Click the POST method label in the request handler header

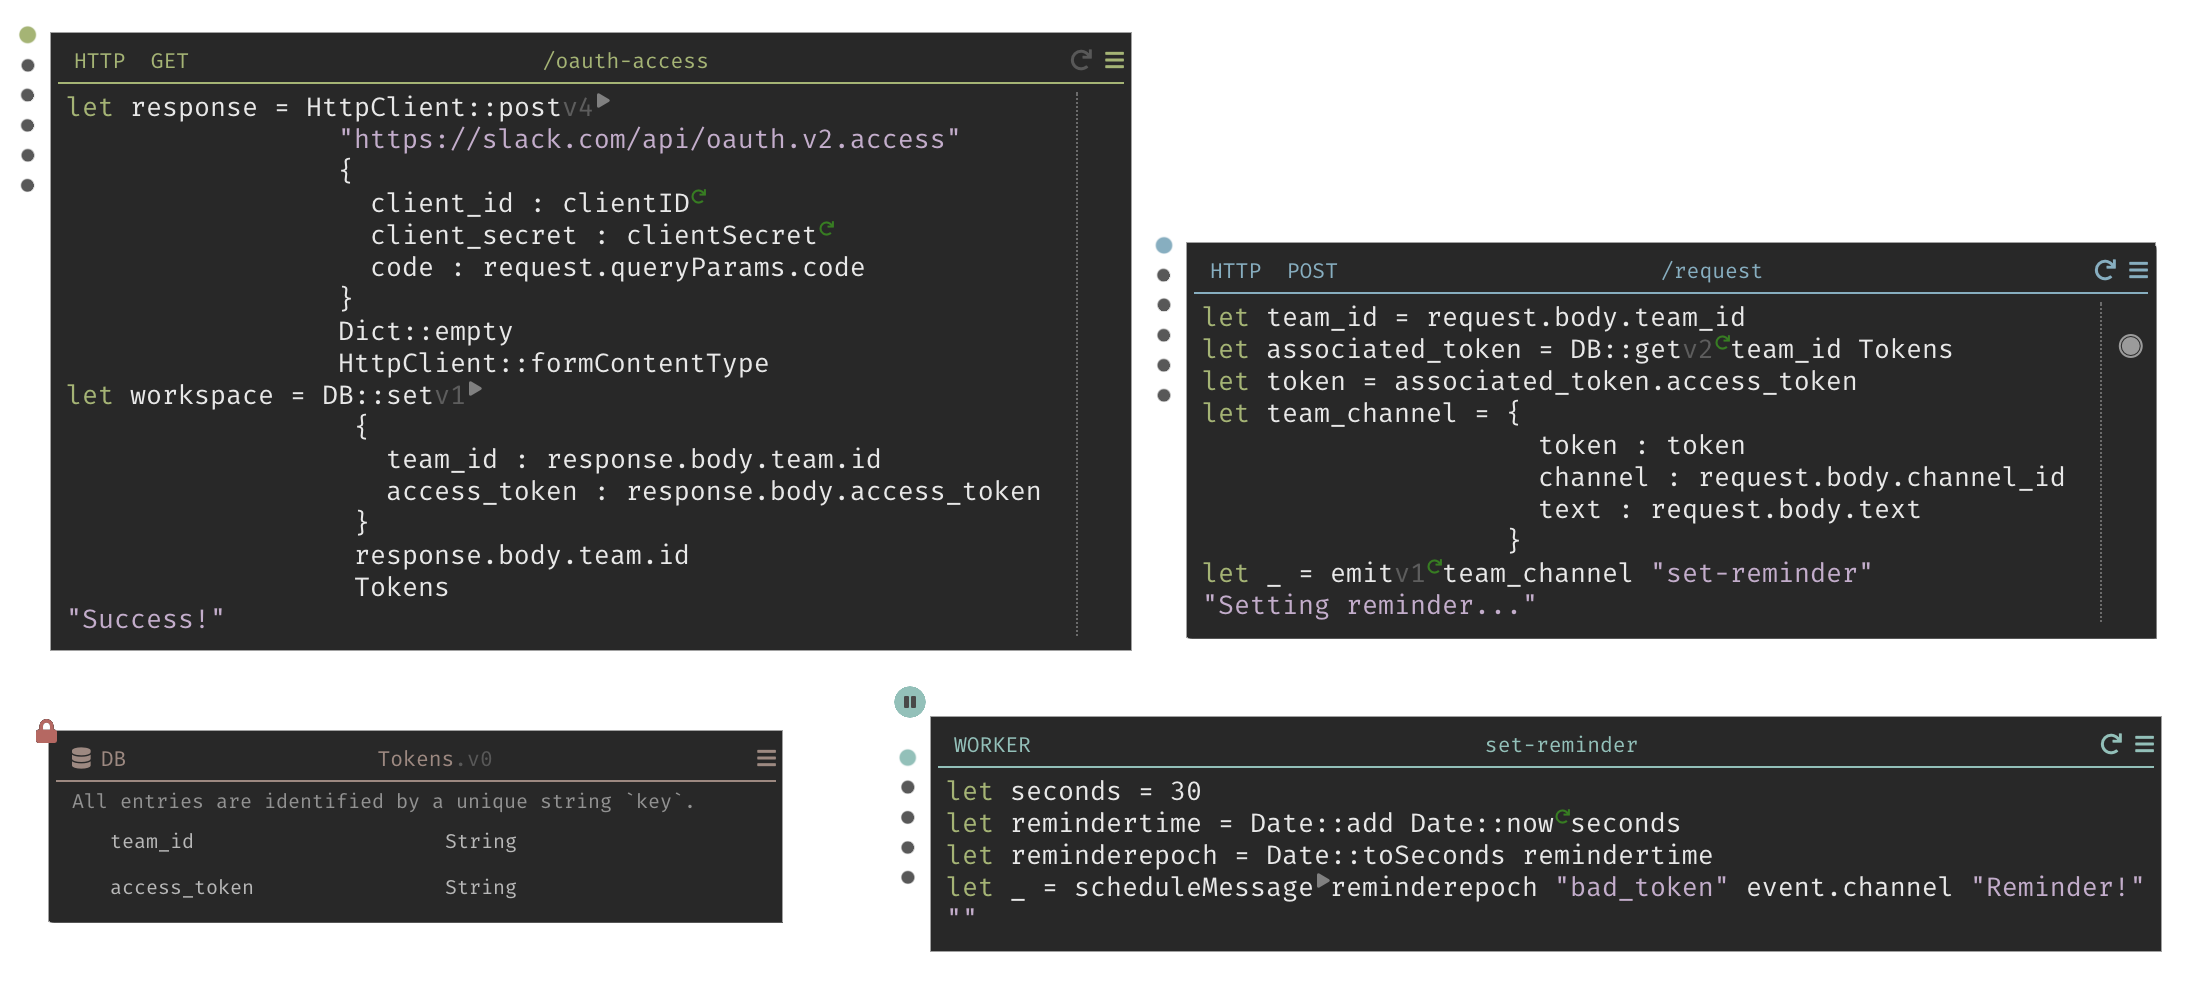(1311, 272)
